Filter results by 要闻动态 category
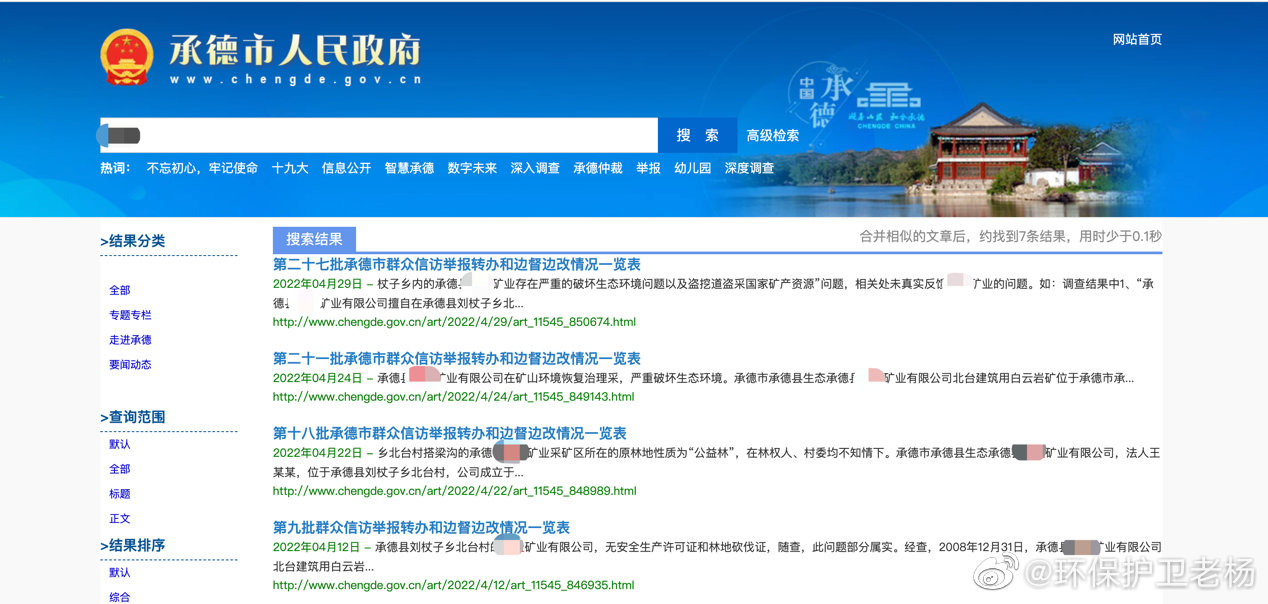Screen dimensions: 1268x604 coord(130,365)
